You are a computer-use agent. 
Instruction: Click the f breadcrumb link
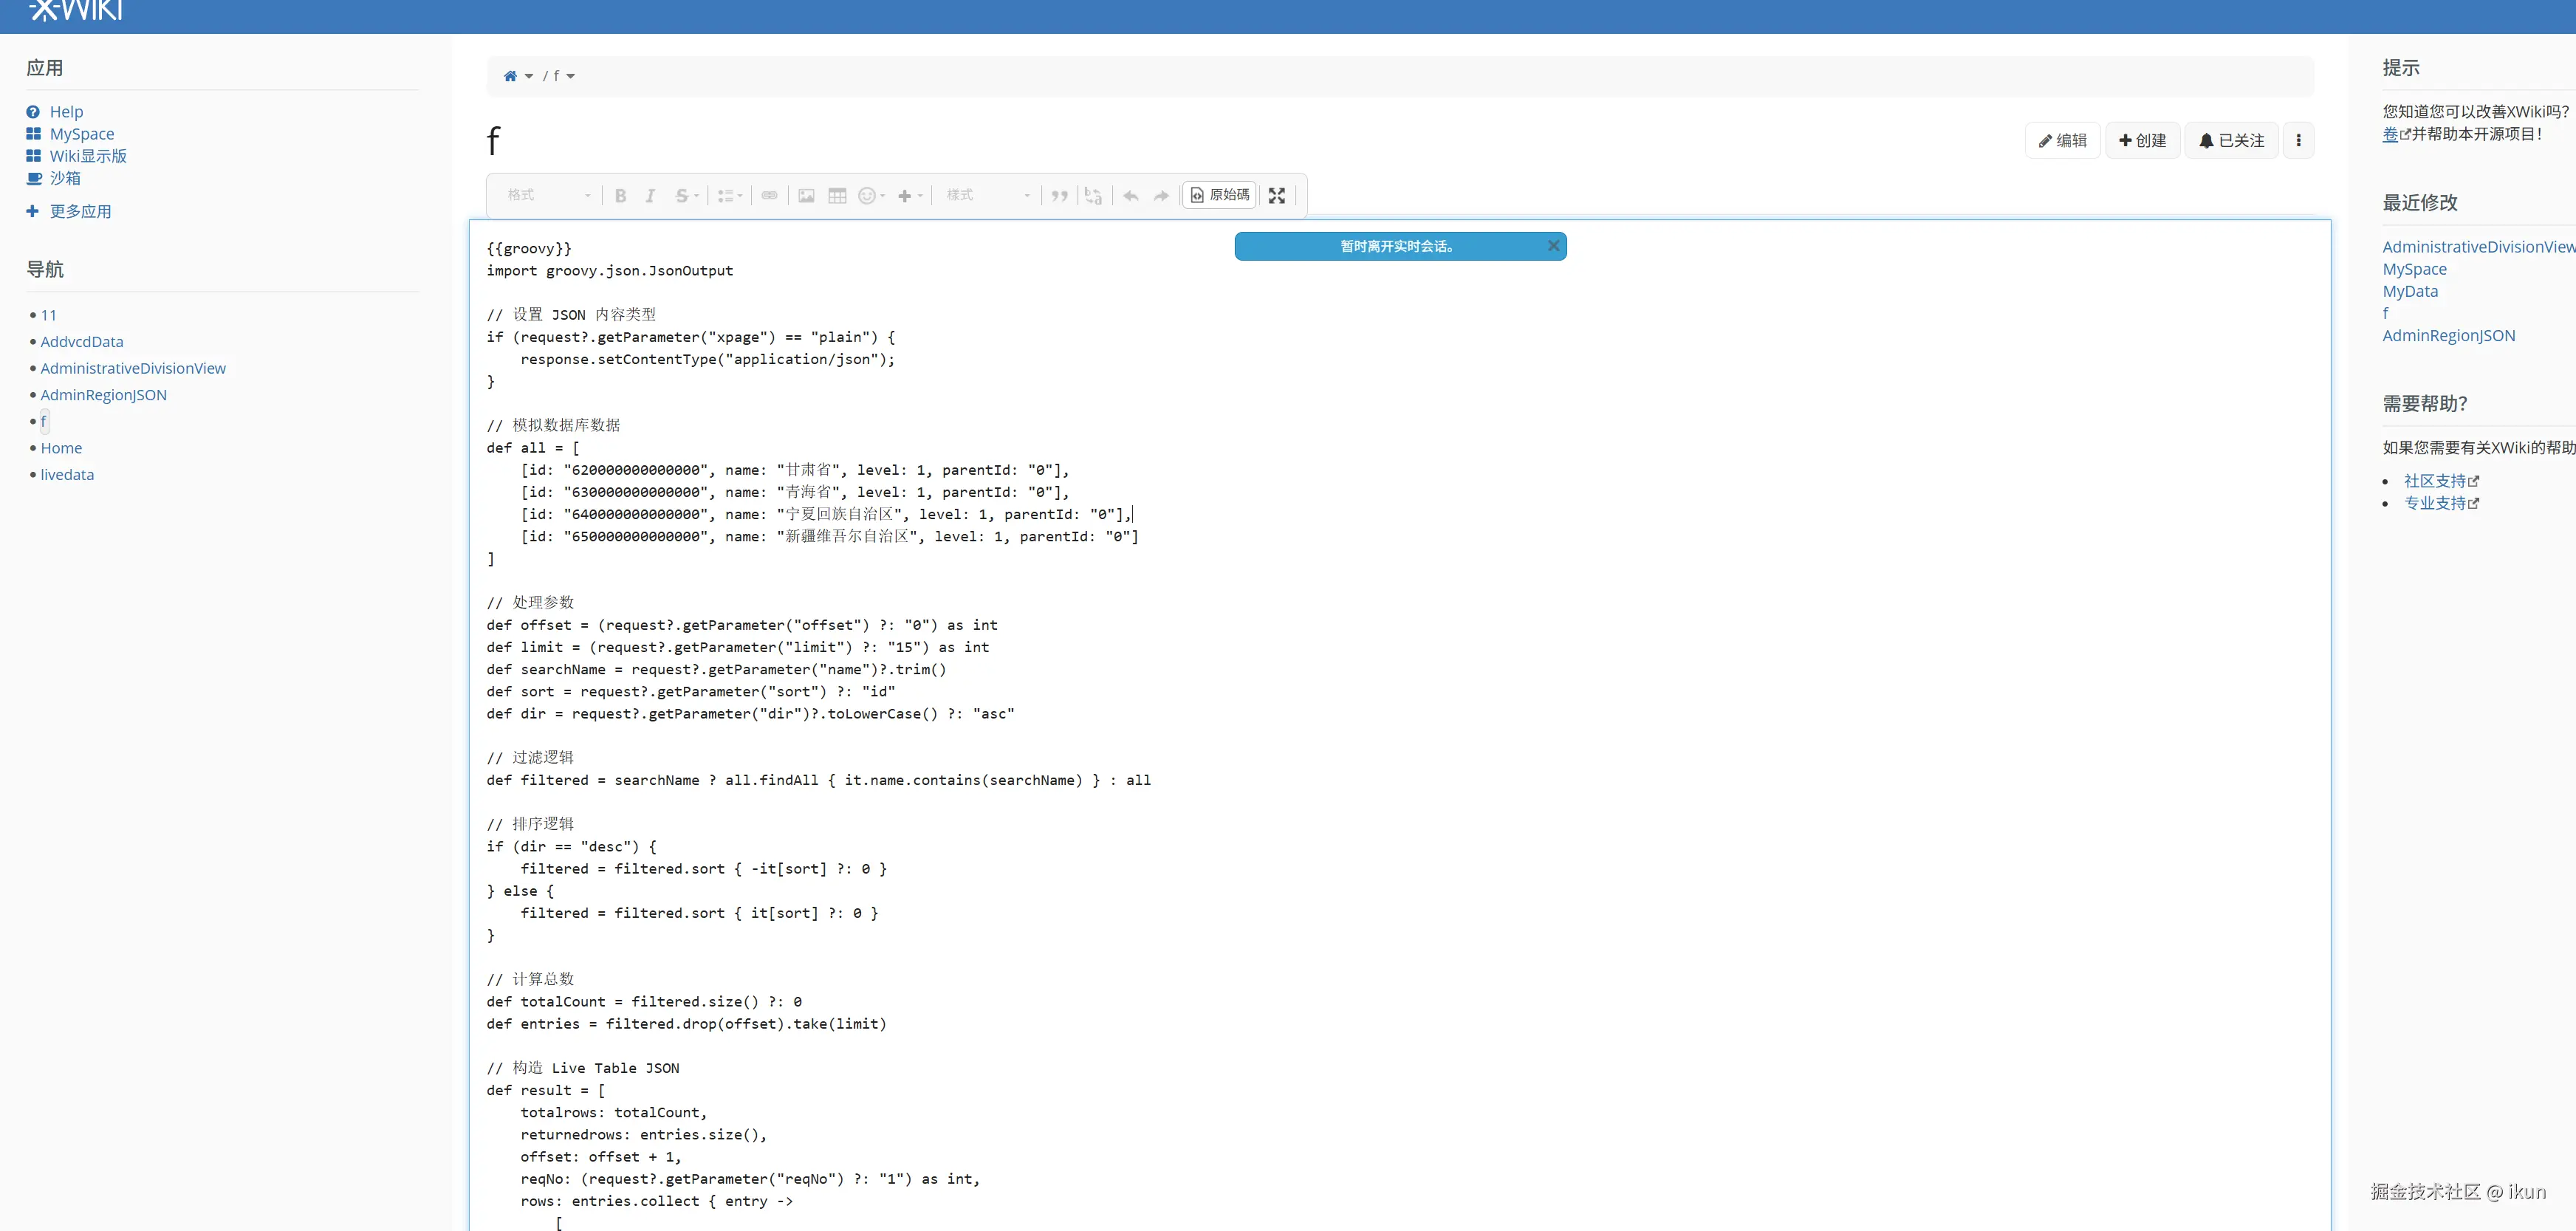(x=556, y=76)
